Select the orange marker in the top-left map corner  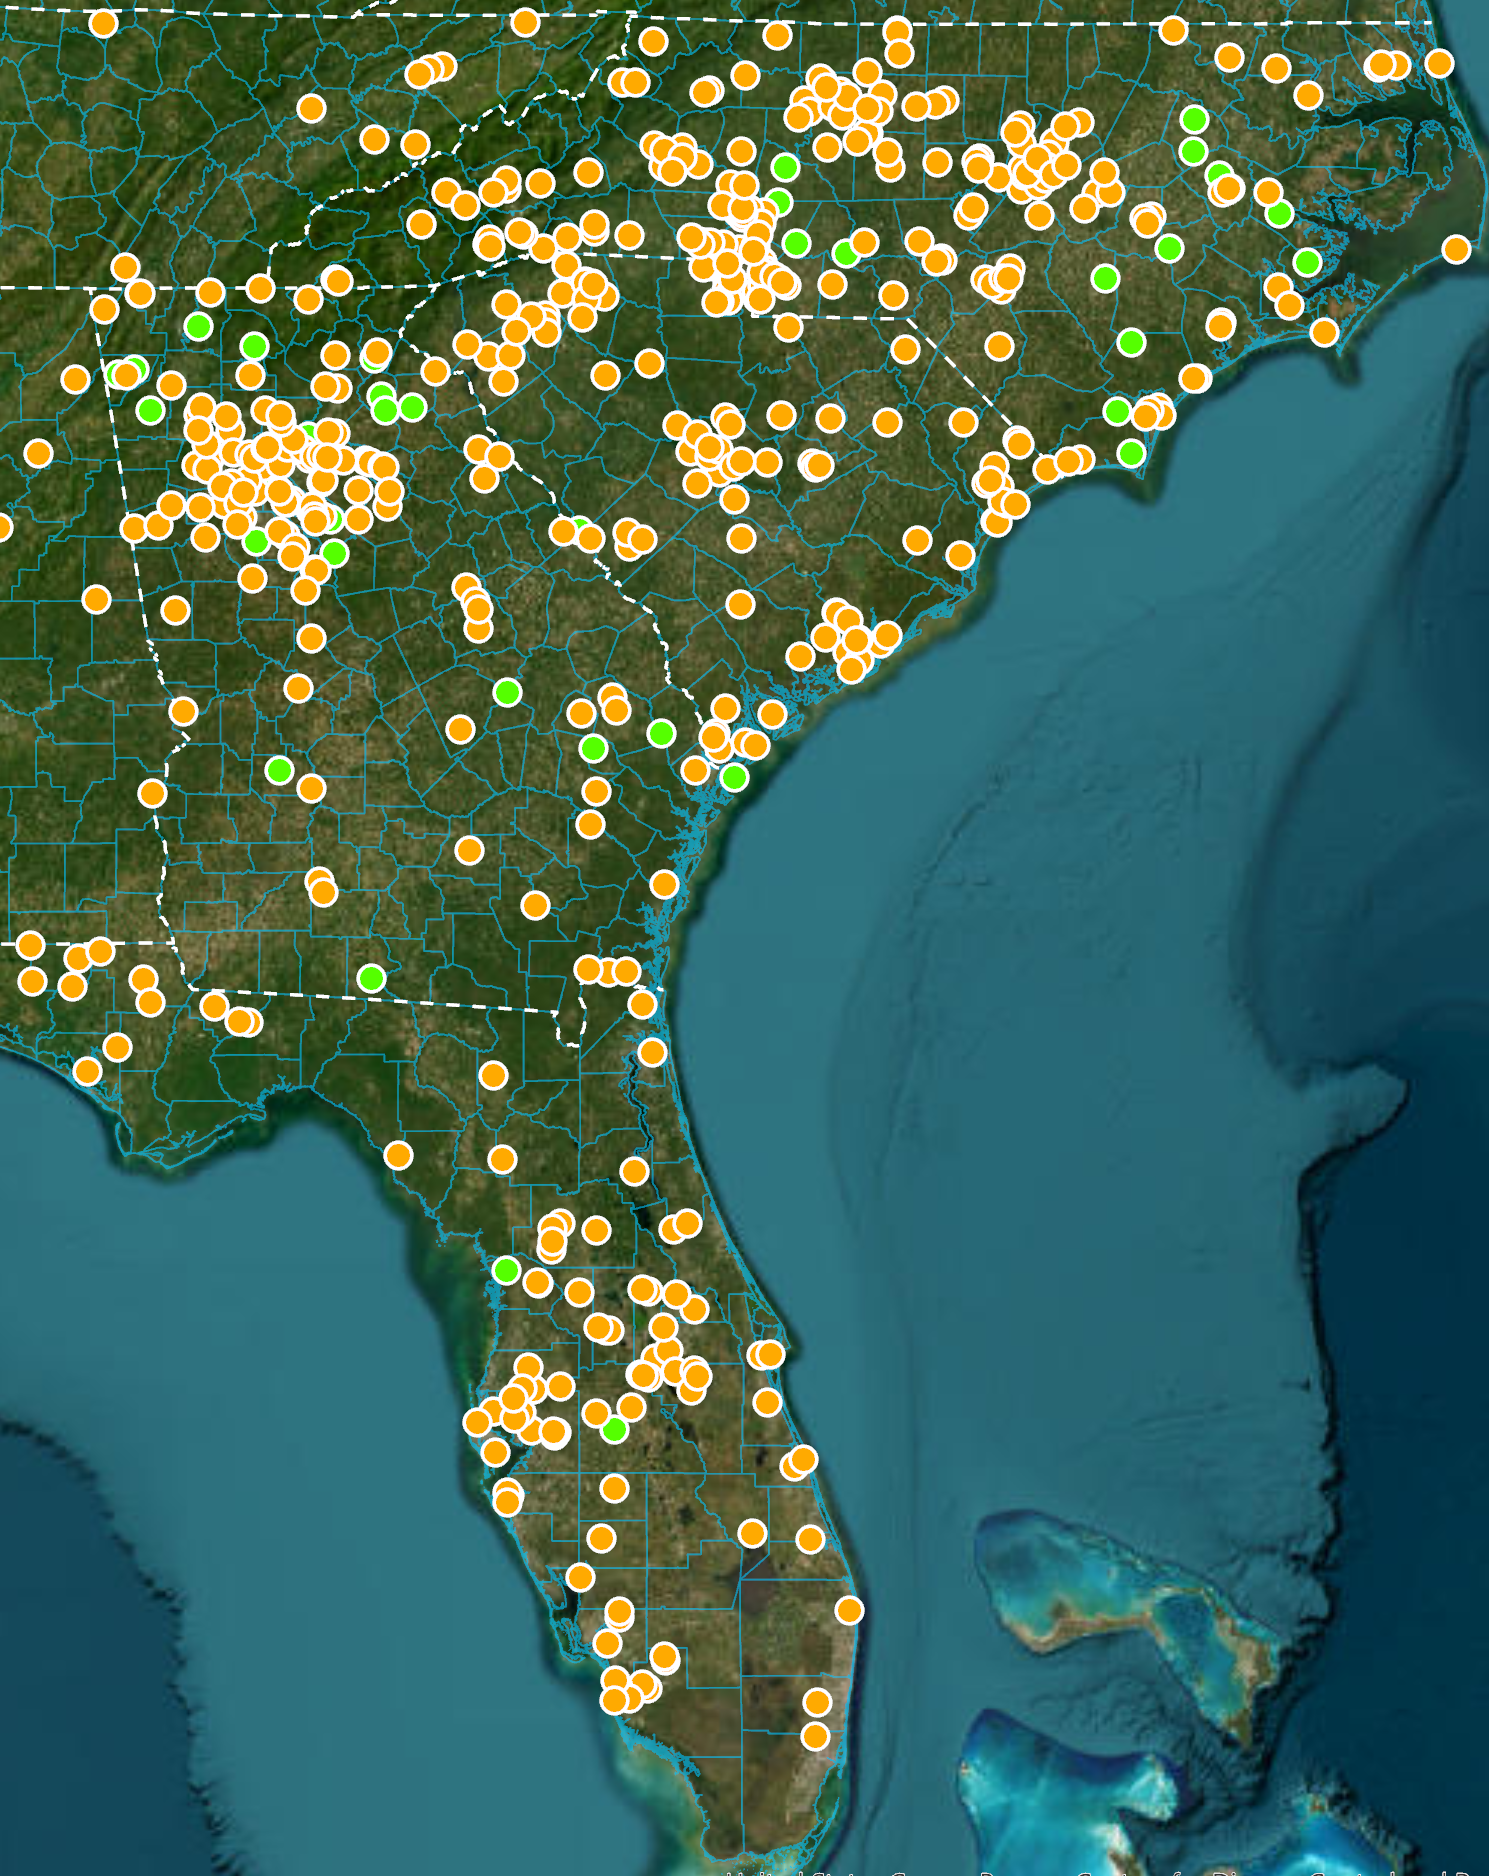tap(103, 23)
